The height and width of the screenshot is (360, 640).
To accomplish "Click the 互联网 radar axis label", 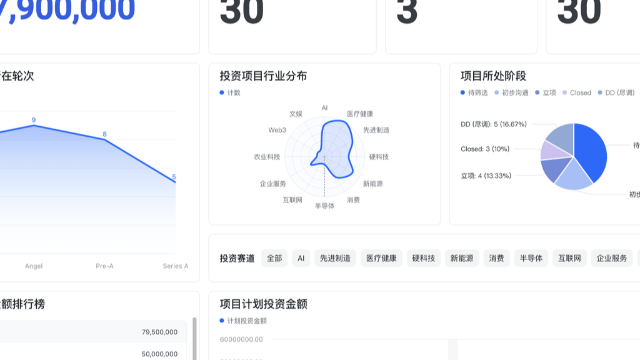I will click(x=293, y=200).
